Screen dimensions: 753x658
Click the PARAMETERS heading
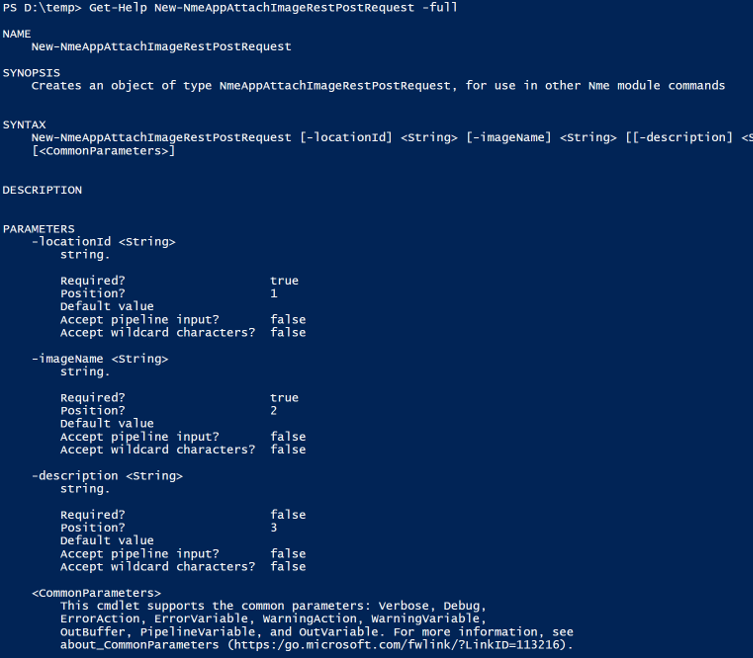point(39,229)
